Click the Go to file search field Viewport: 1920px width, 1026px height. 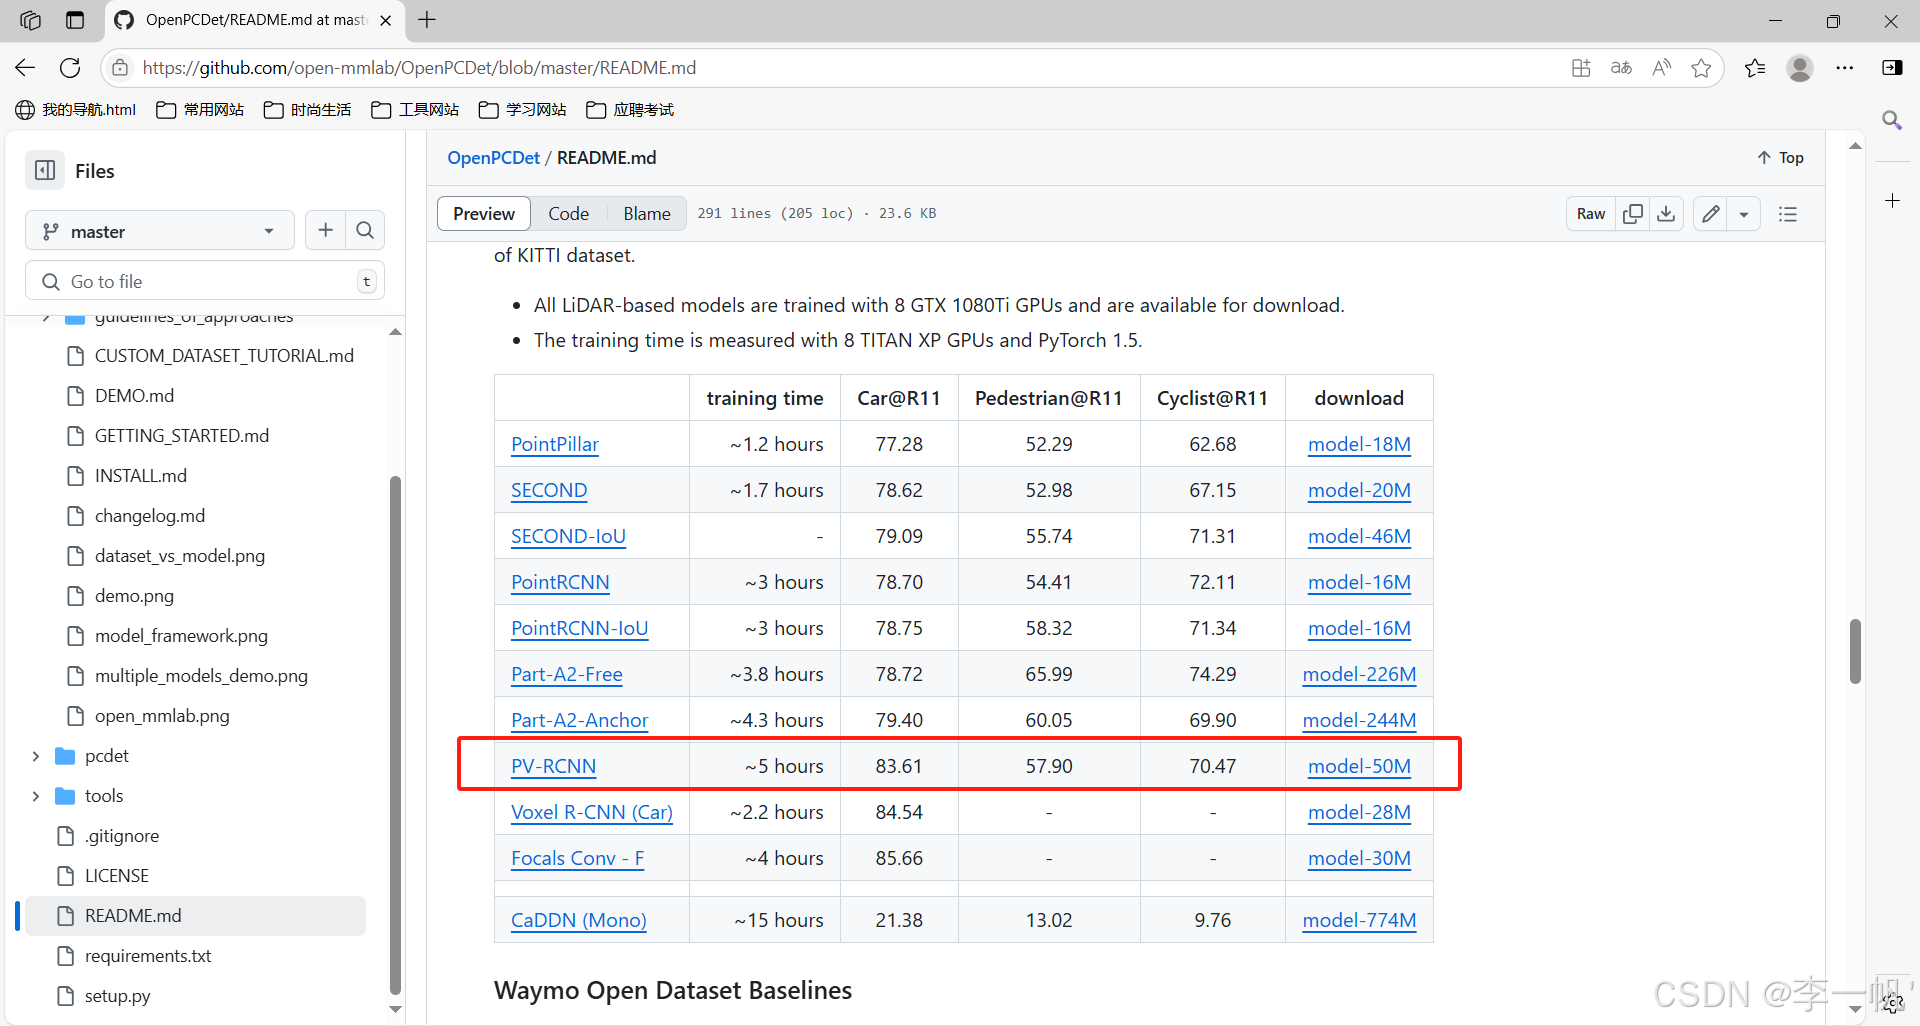point(205,282)
